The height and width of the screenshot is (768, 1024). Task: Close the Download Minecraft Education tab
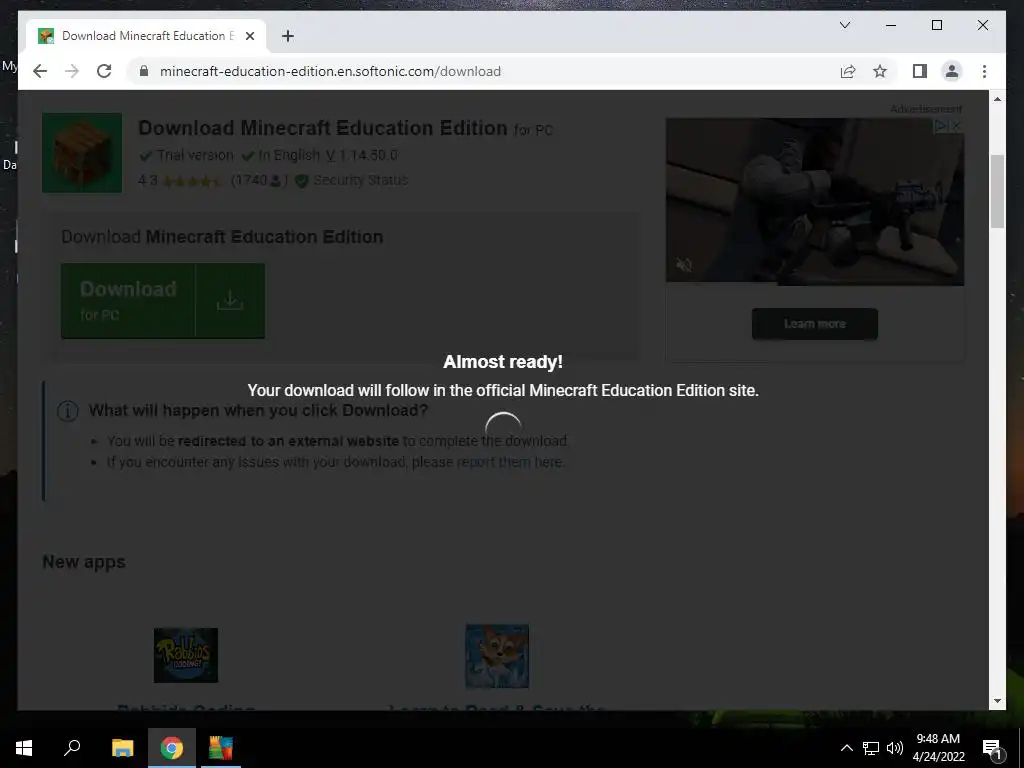(249, 36)
